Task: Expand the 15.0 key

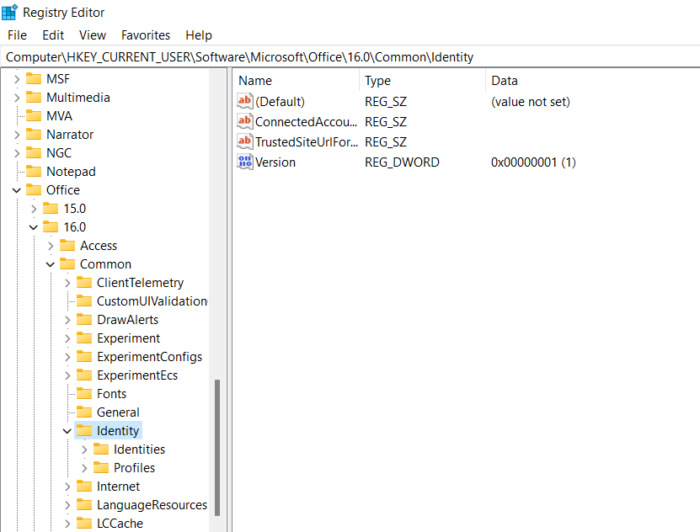Action: [33, 209]
